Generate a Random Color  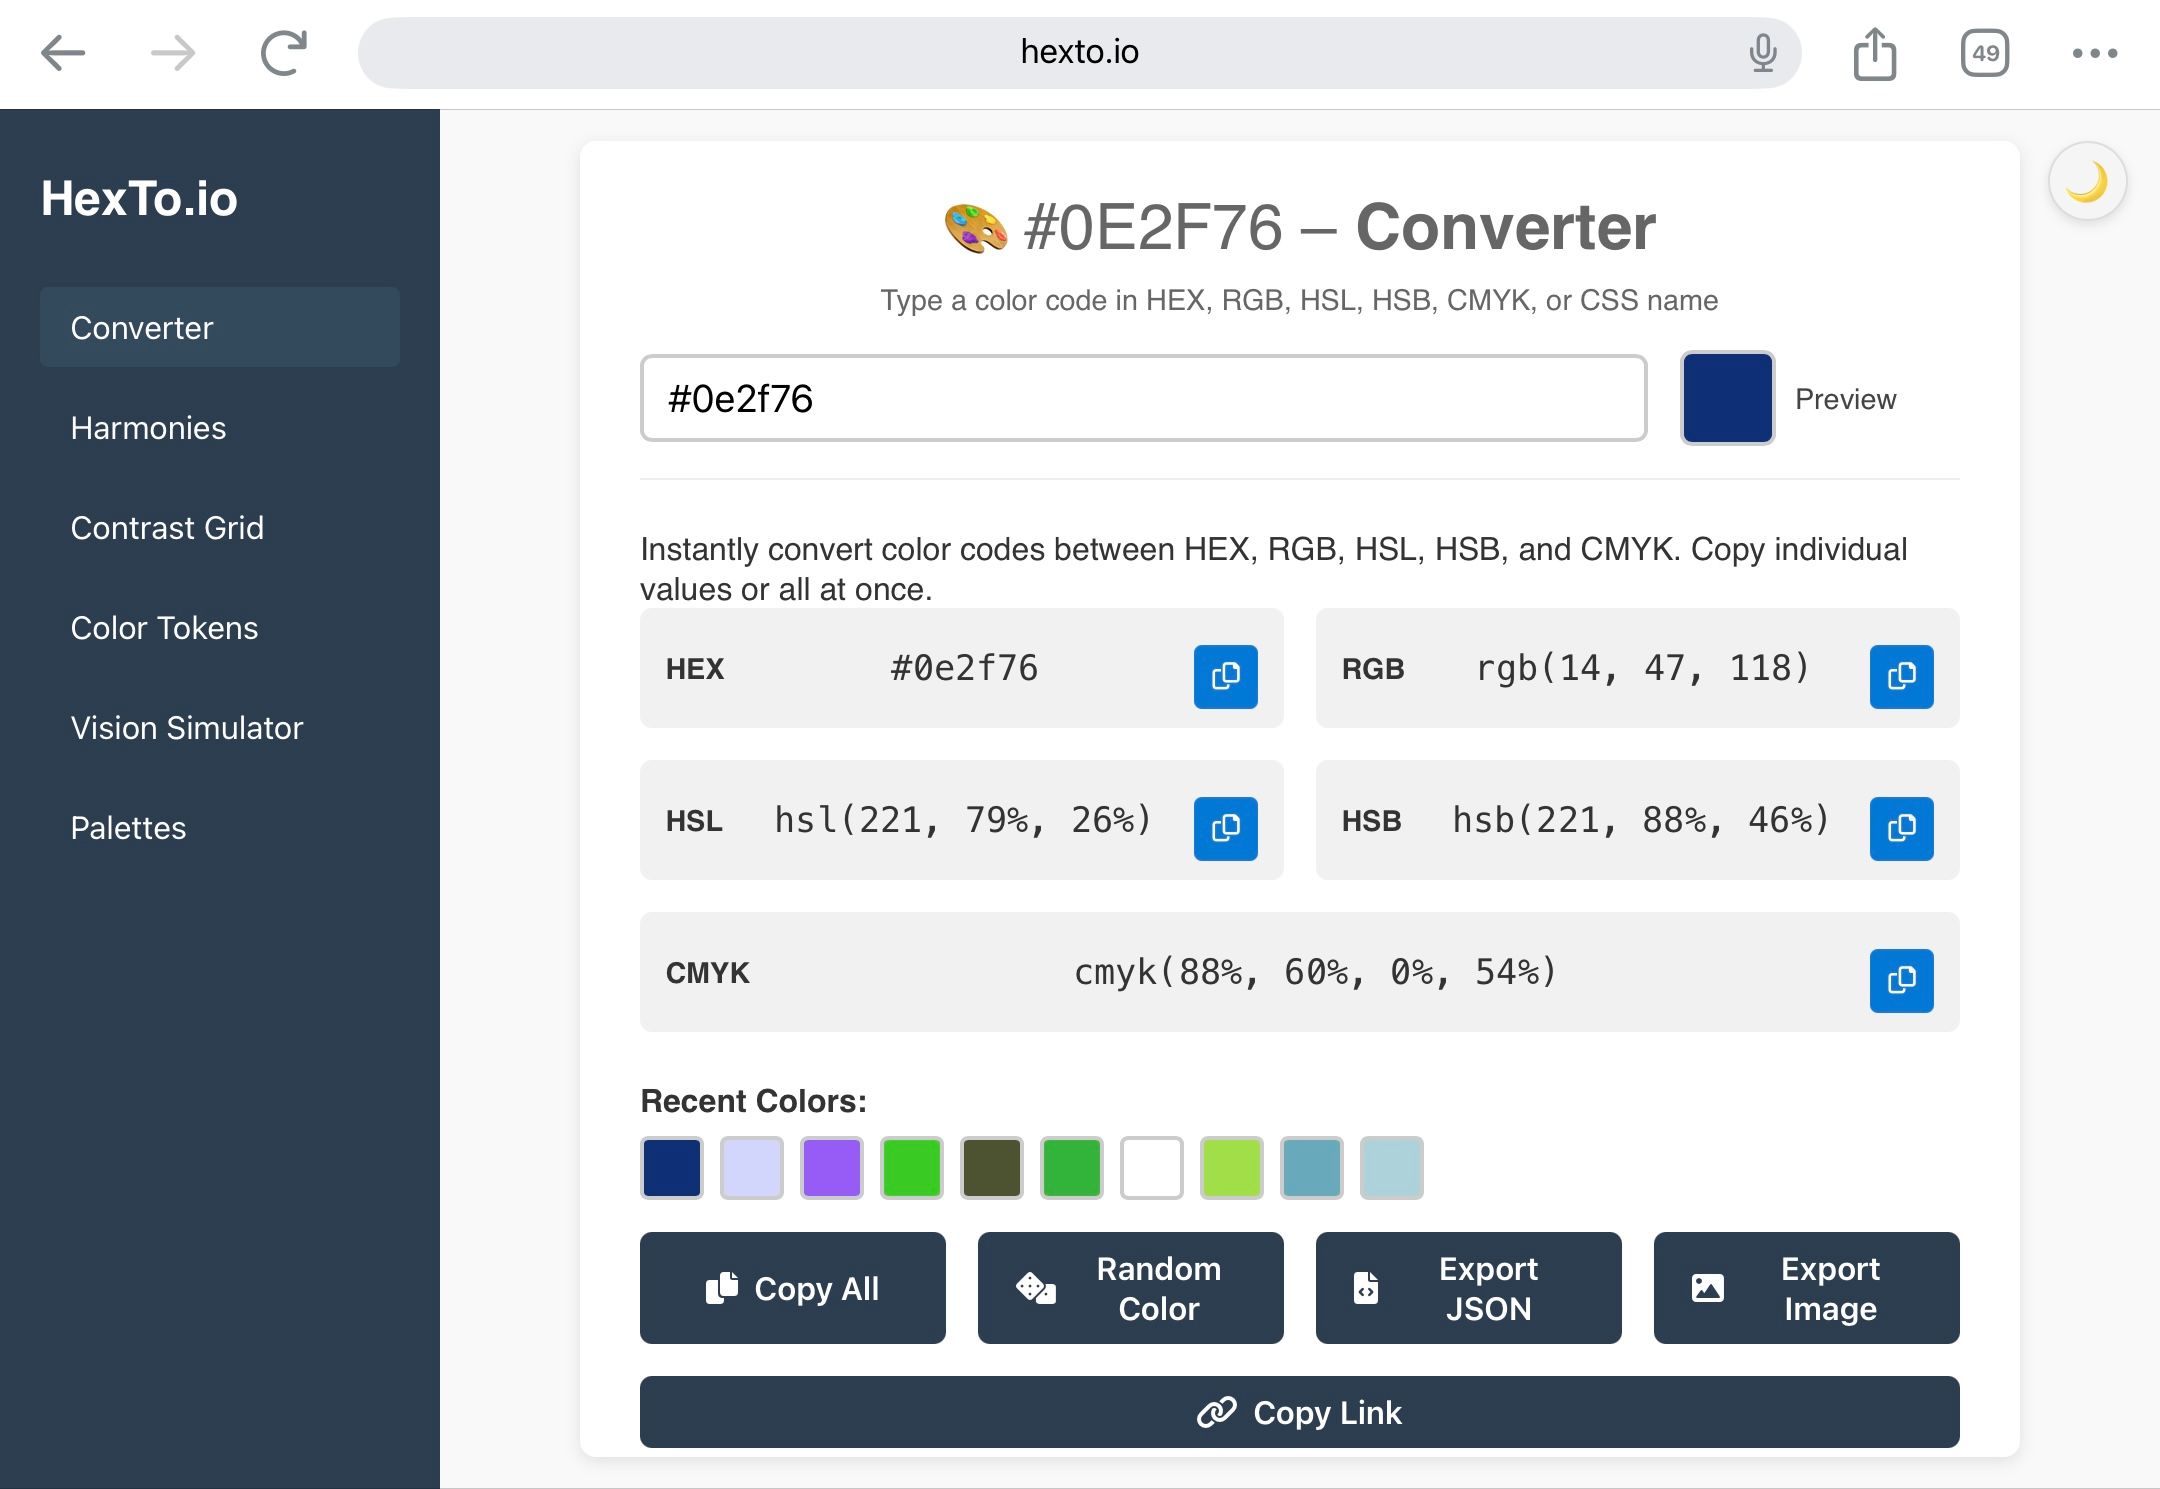[x=1130, y=1288]
